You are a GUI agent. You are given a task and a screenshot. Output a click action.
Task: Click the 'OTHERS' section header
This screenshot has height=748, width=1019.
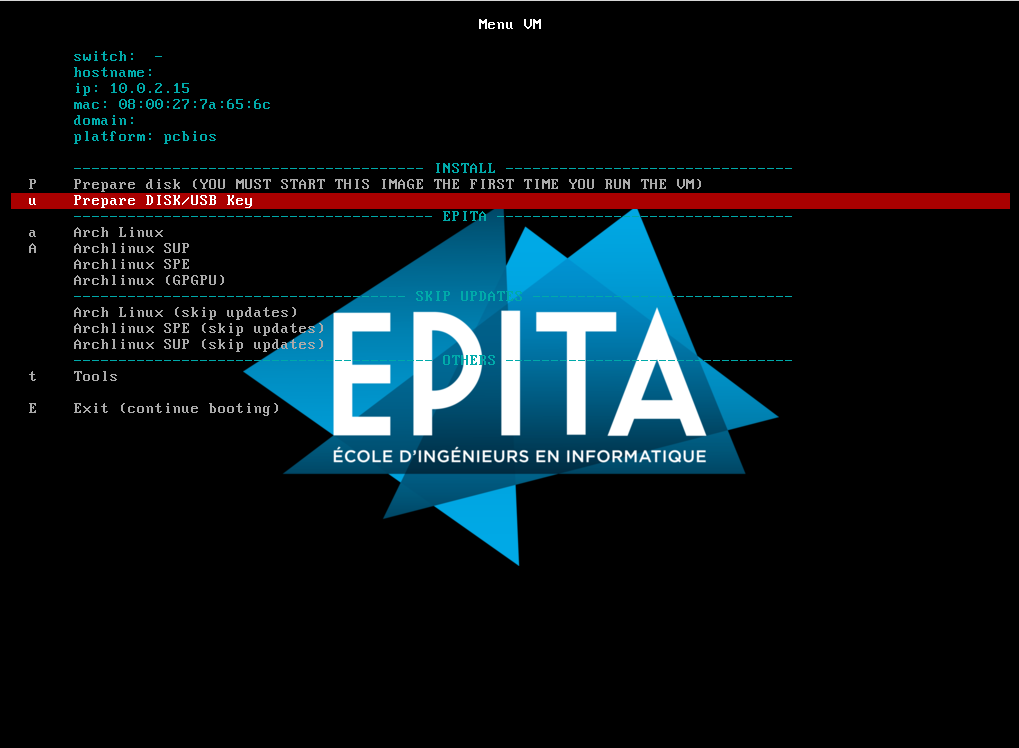469,361
